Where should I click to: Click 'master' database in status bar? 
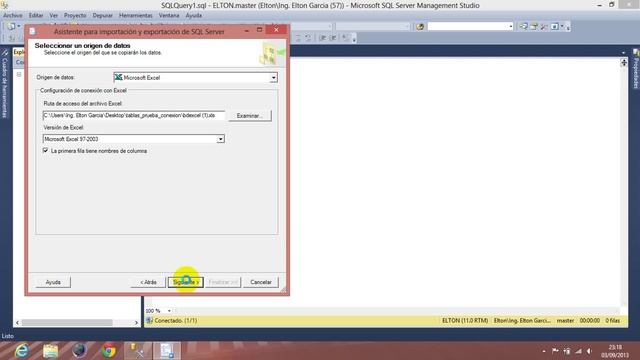coord(565,320)
